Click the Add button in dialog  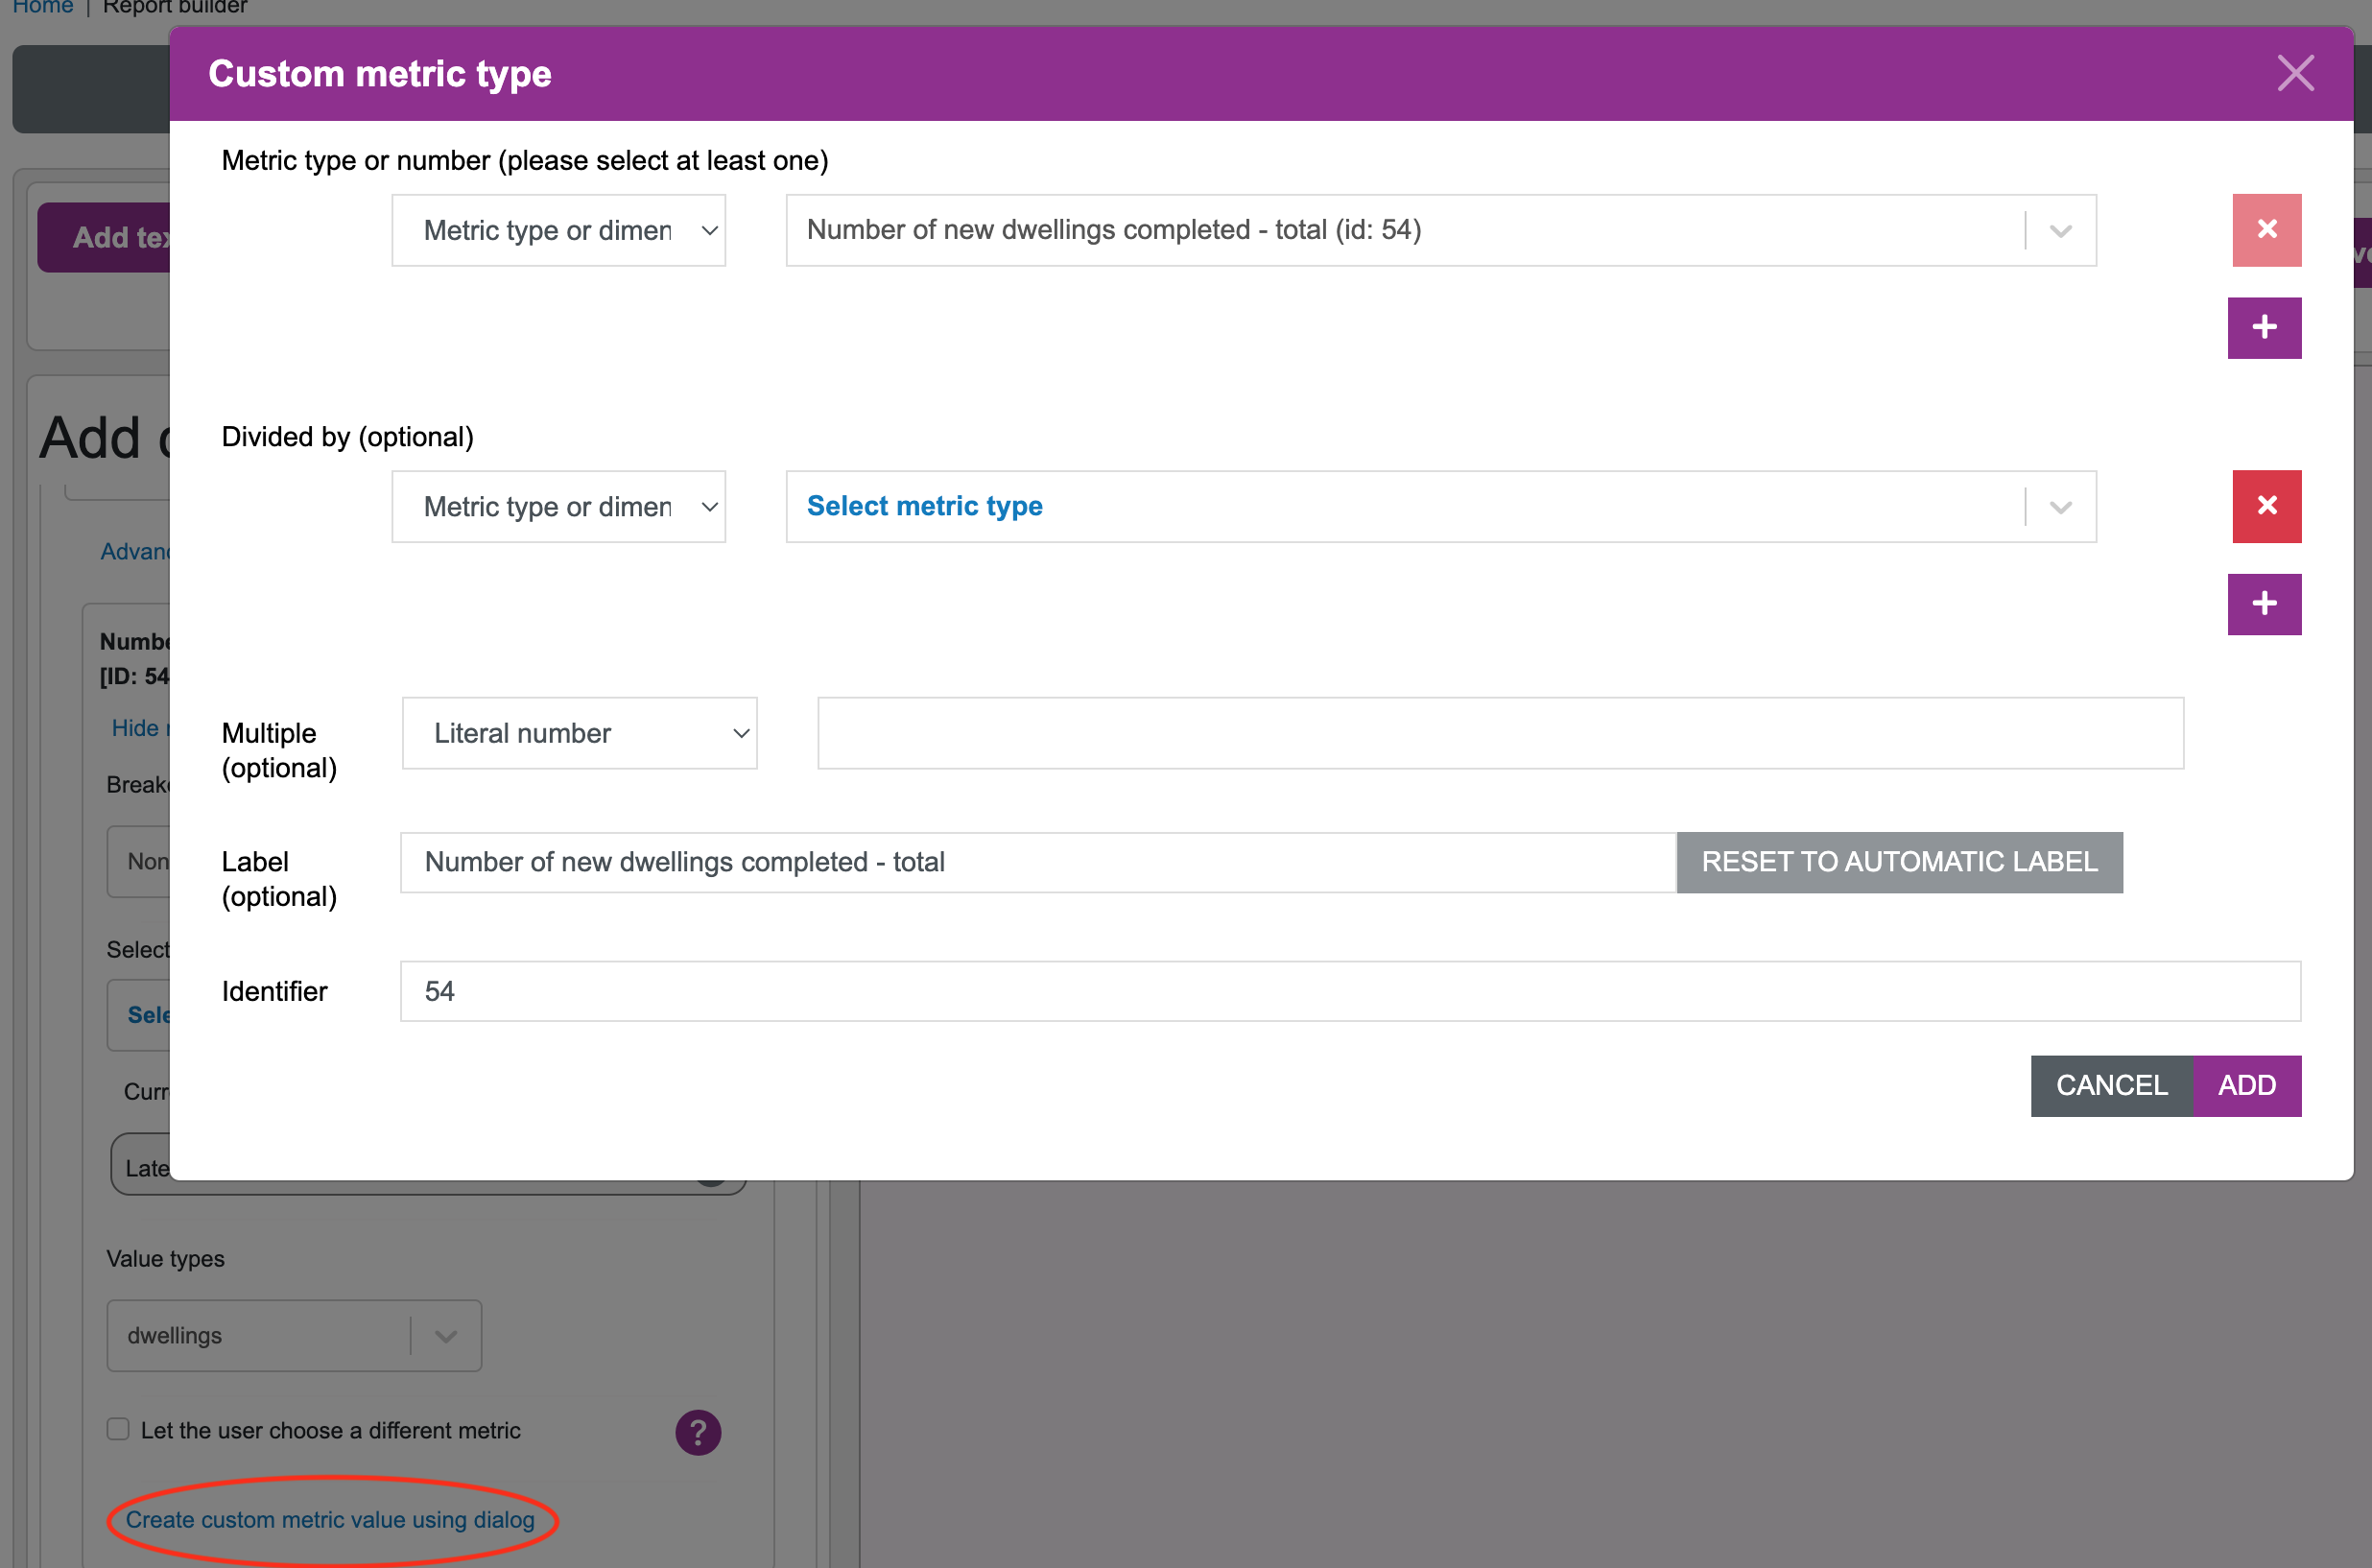click(2246, 1085)
